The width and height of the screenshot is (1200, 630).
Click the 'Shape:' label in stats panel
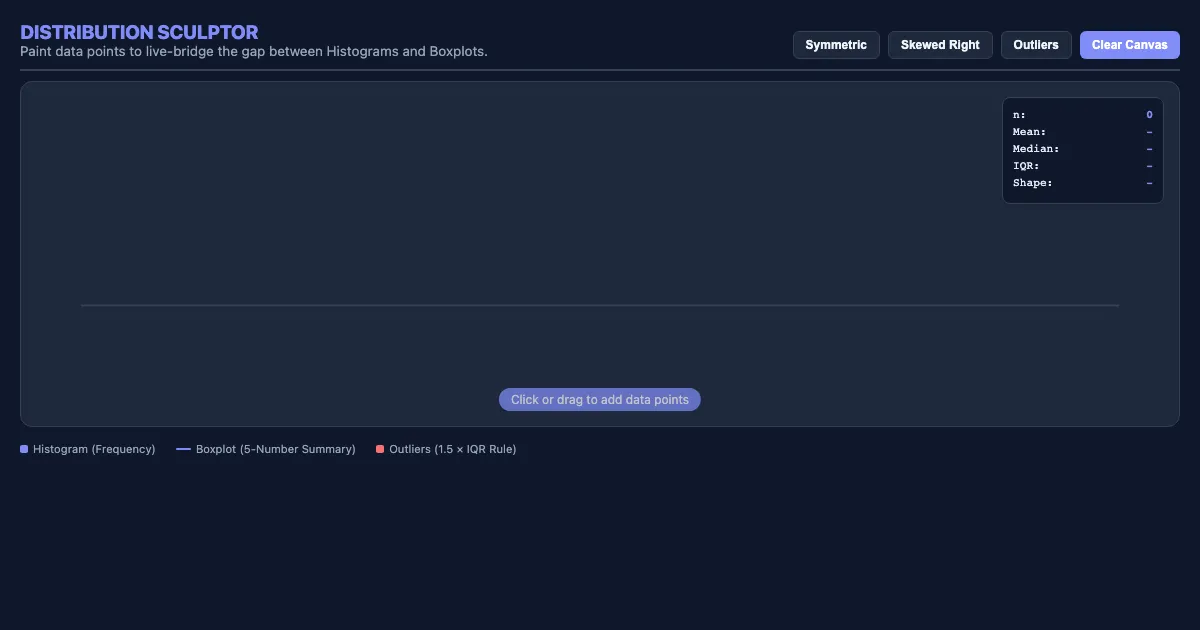point(1033,183)
